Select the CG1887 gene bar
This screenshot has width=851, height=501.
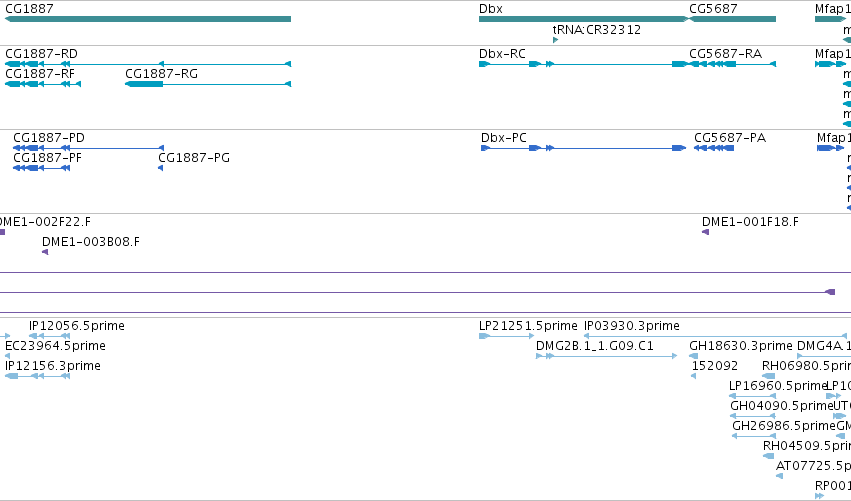pos(148,19)
